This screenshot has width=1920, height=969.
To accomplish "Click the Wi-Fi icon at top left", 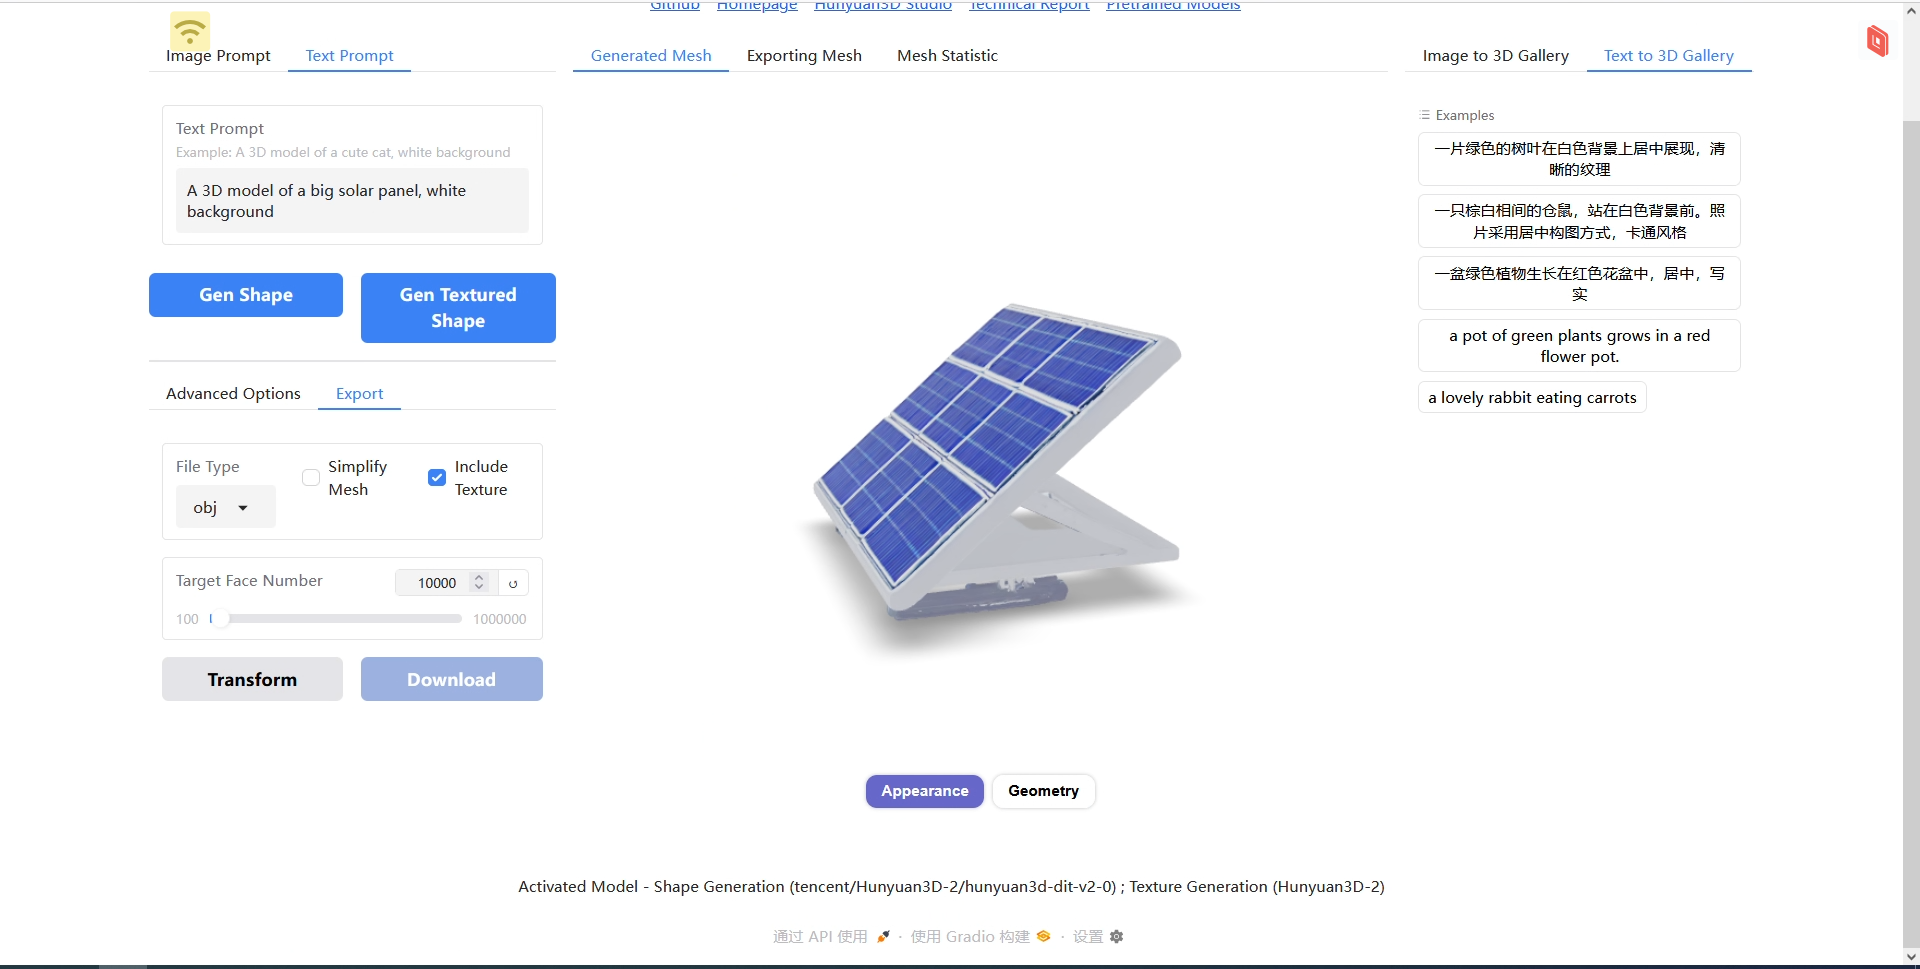I will pyautogui.click(x=190, y=30).
